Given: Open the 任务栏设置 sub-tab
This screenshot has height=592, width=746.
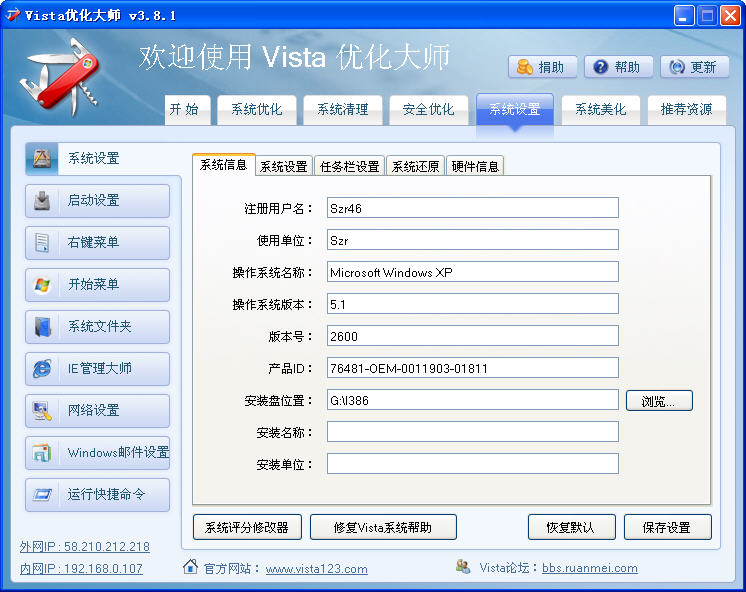Looking at the screenshot, I should pyautogui.click(x=348, y=166).
